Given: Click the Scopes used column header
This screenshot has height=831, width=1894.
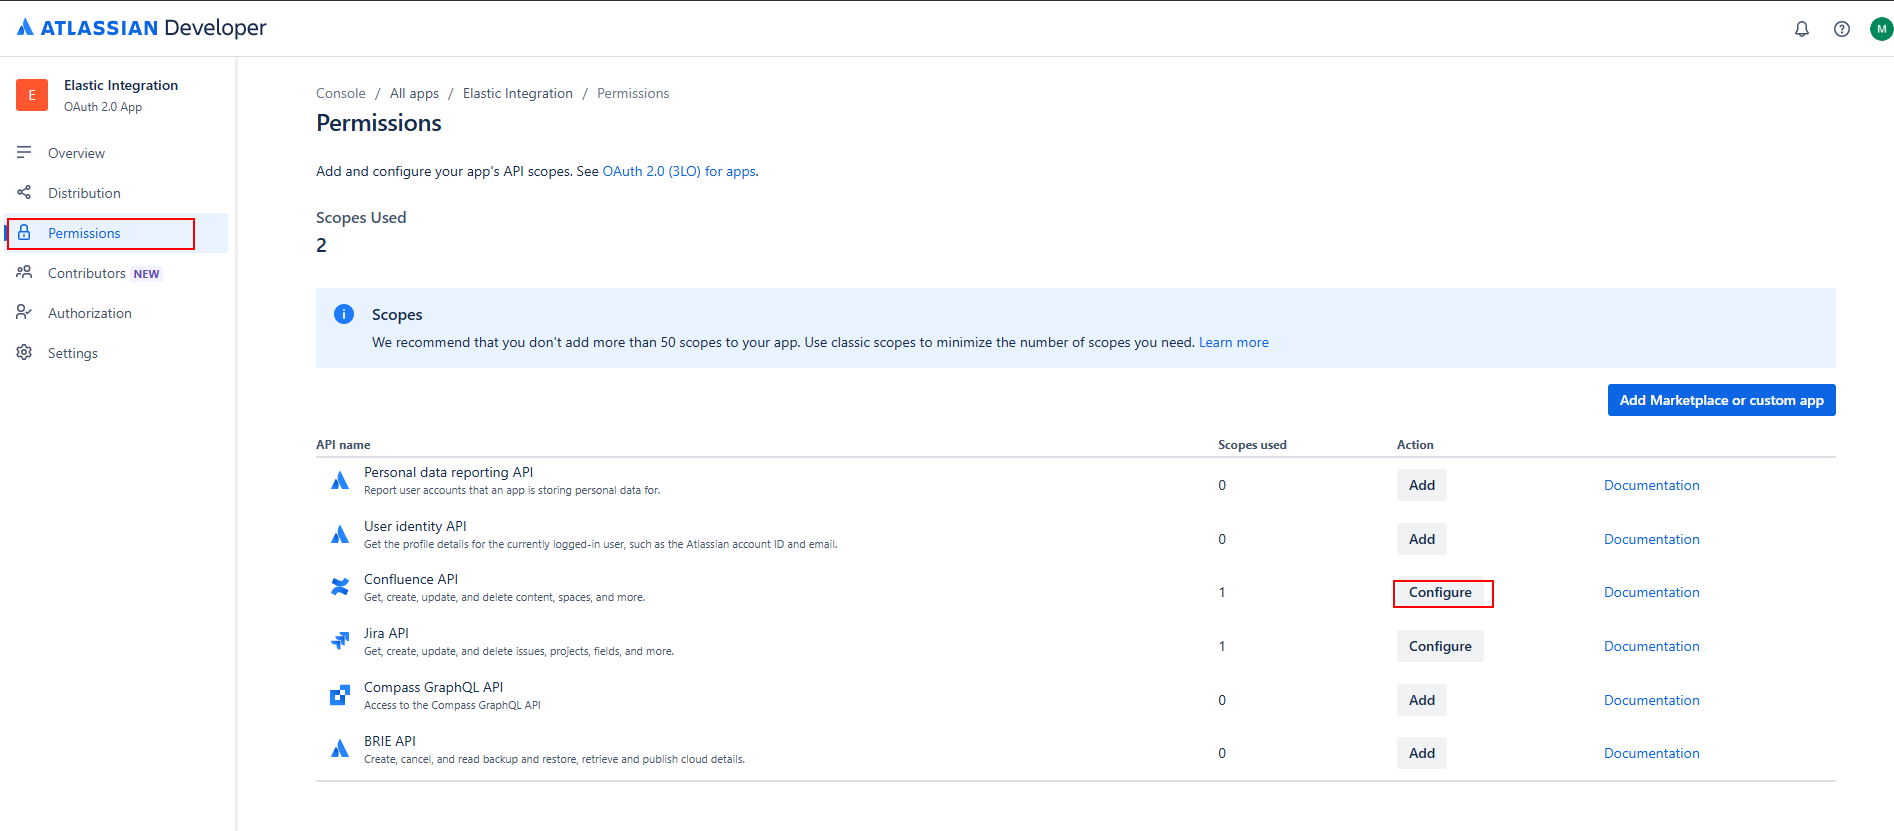Looking at the screenshot, I should point(1252,445).
